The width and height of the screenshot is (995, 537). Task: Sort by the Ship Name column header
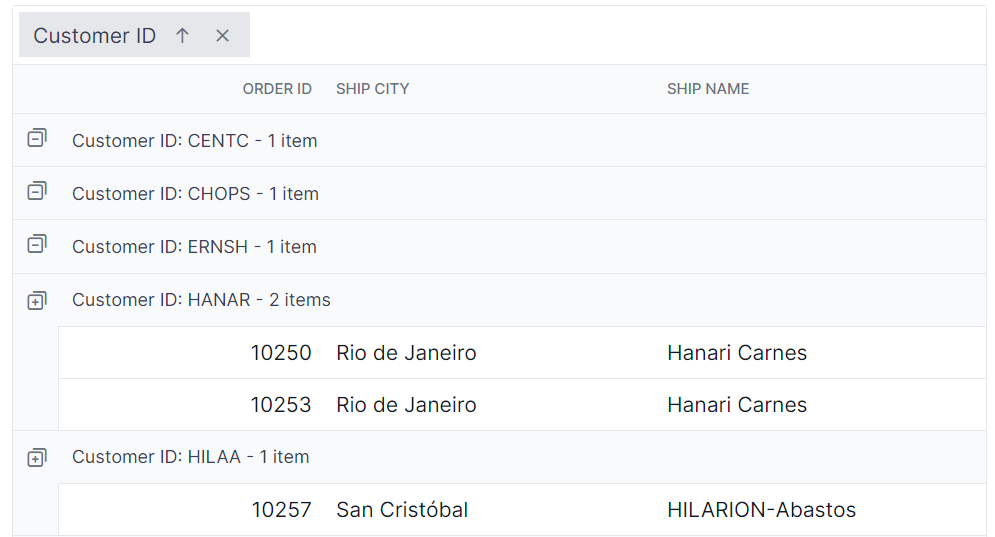click(708, 89)
